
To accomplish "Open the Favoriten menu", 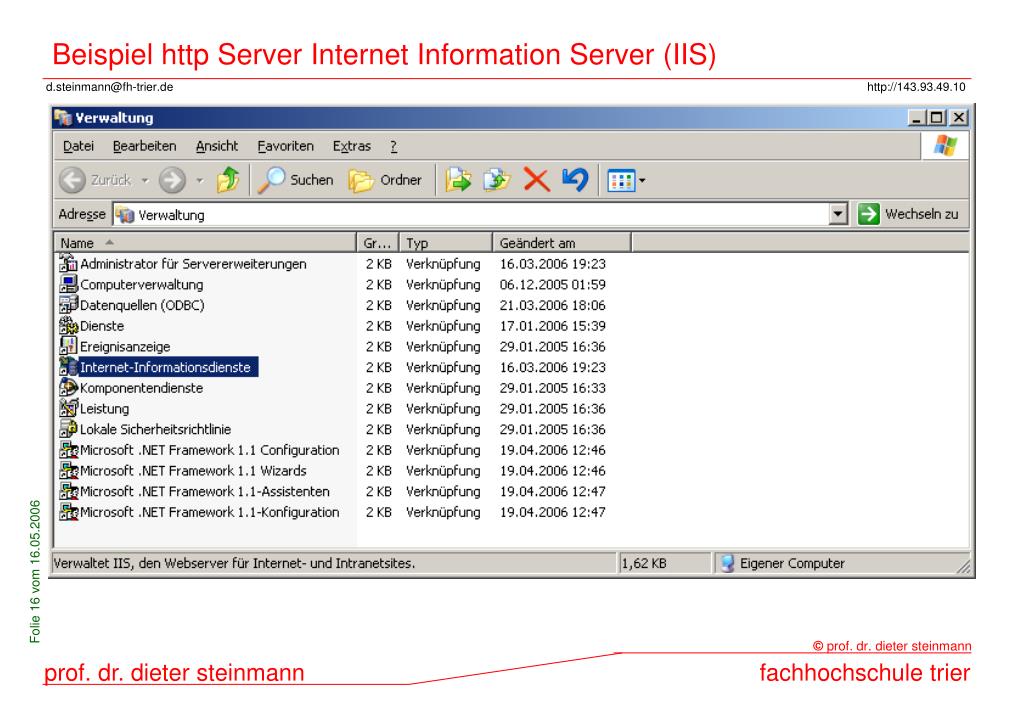I will (x=285, y=146).
